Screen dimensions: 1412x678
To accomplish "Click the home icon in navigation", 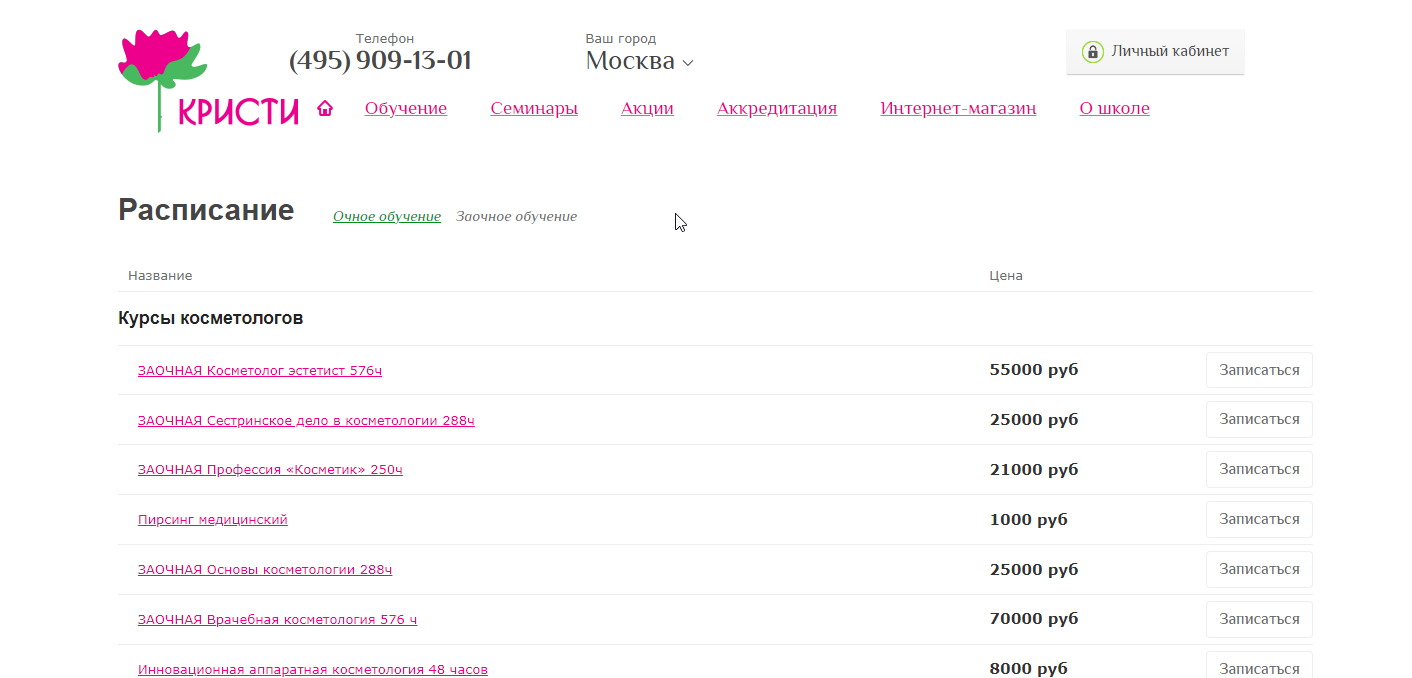I will pyautogui.click(x=324, y=109).
